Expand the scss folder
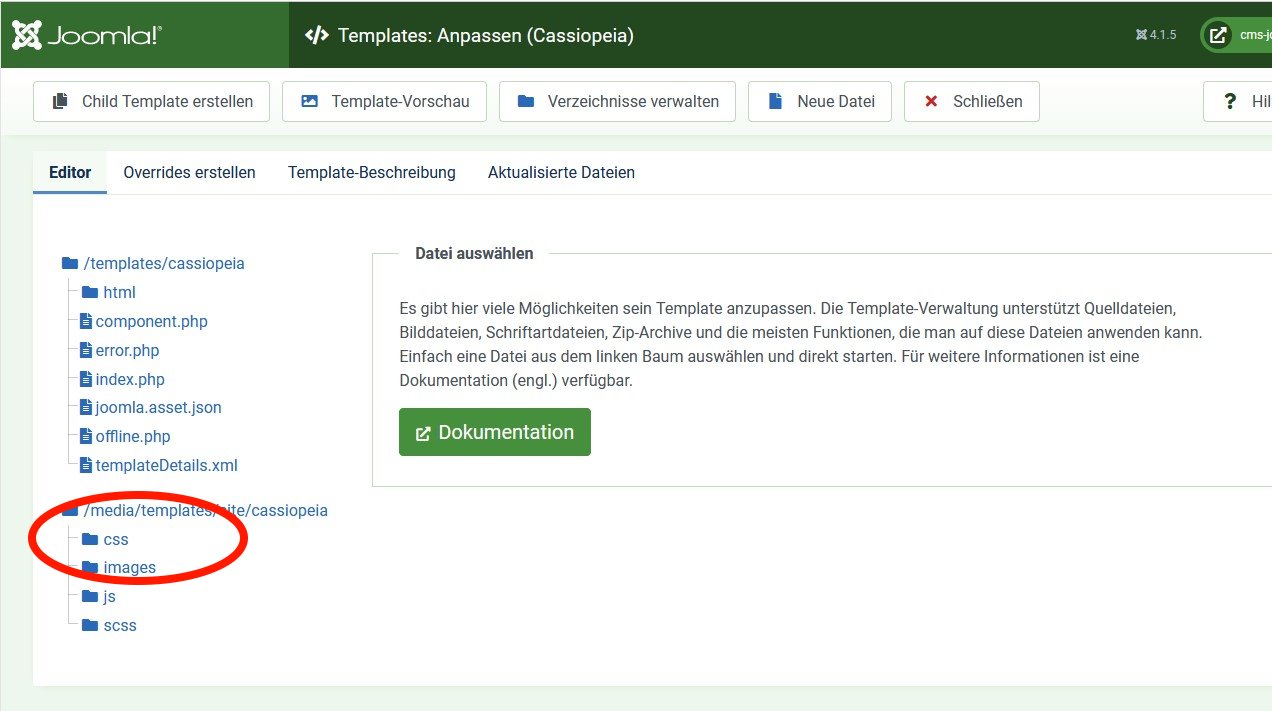Viewport: 1272px width, 711px height. [119, 625]
